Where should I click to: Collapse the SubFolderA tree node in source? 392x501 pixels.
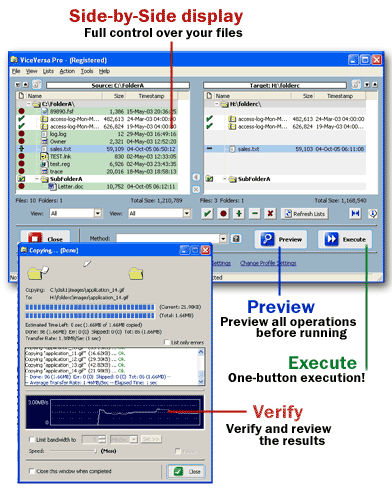click(x=37, y=179)
